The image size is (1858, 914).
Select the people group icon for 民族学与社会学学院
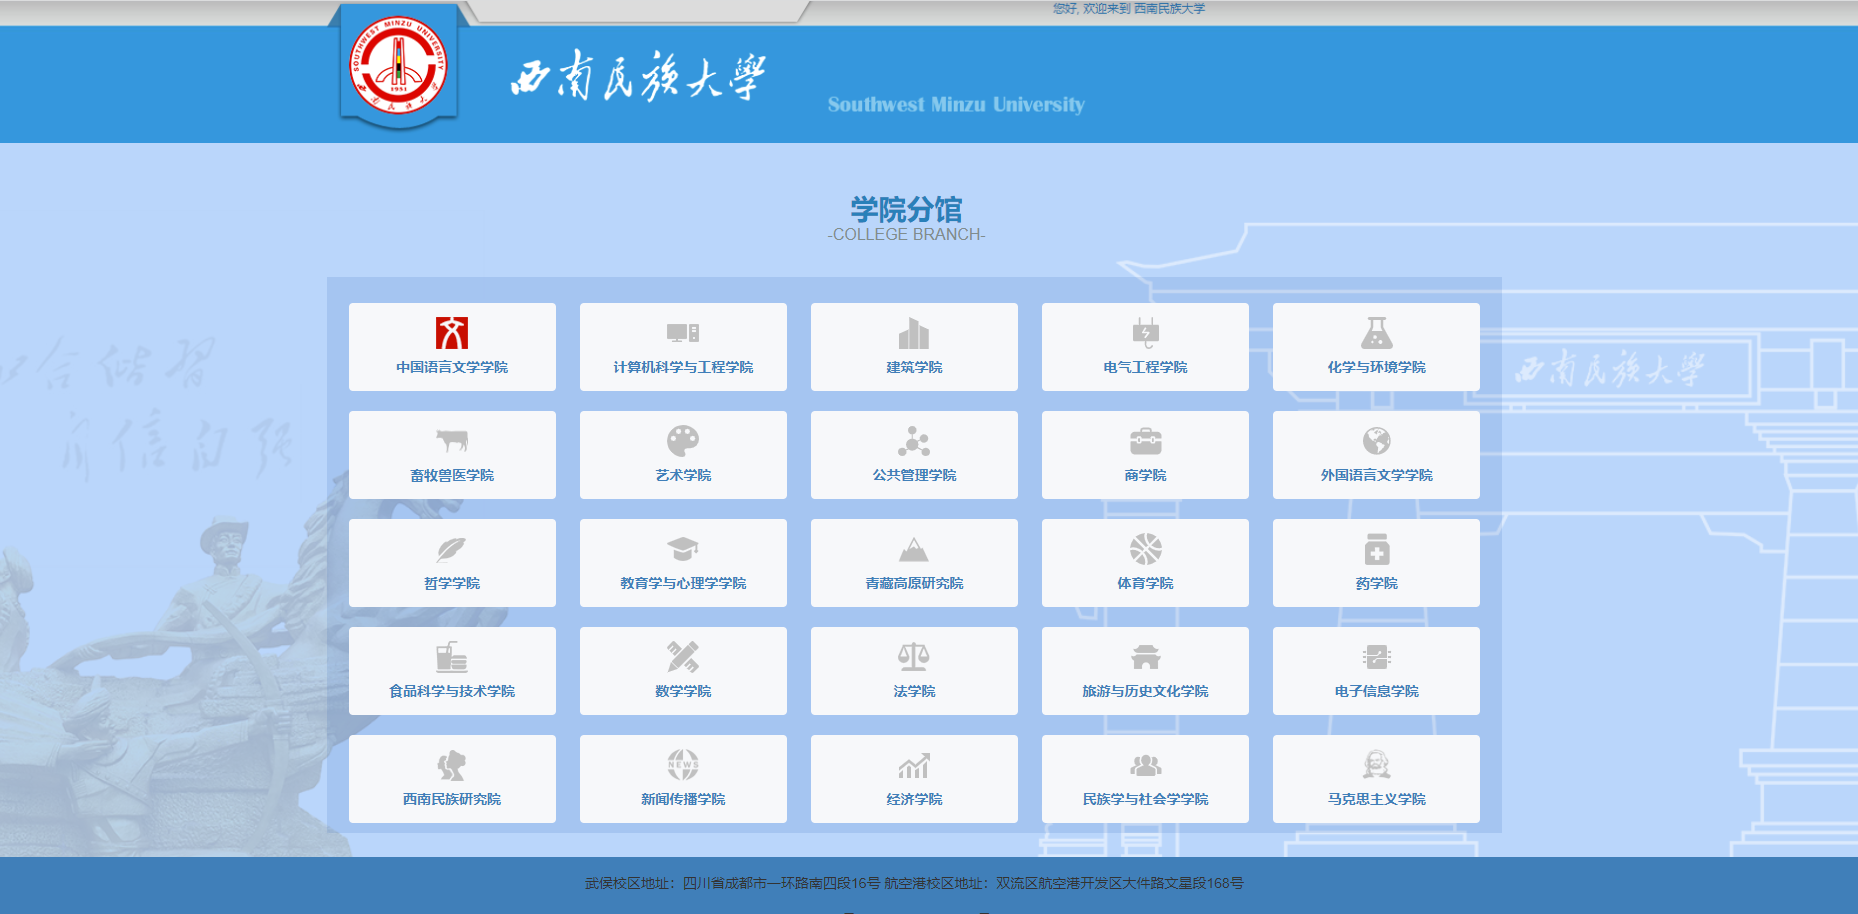tap(1145, 765)
